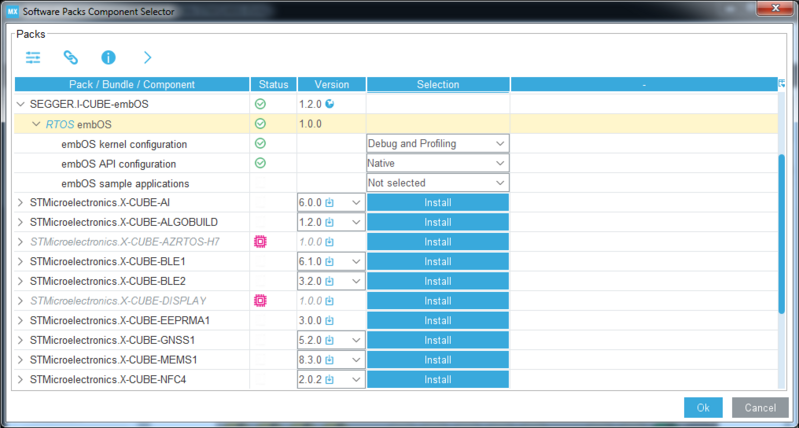Open the Debug and Profiling dropdown
The image size is (799, 428).
438,144
